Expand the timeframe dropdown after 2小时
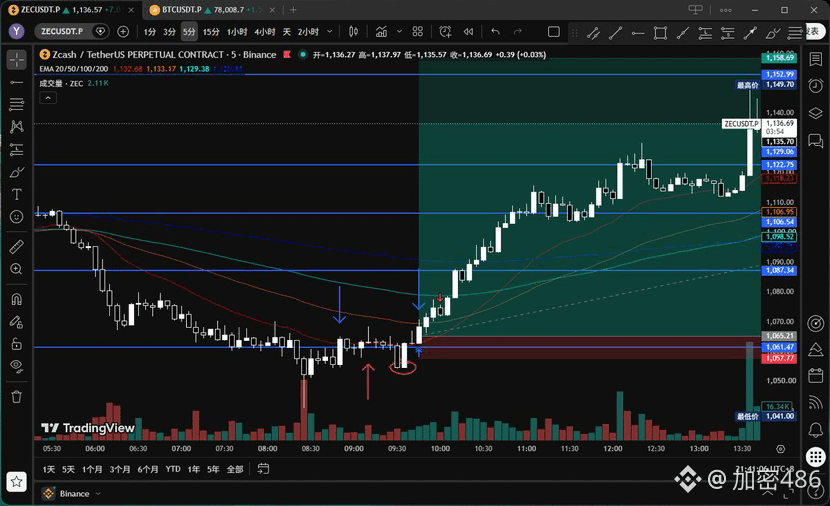830x506 pixels. [x=330, y=32]
